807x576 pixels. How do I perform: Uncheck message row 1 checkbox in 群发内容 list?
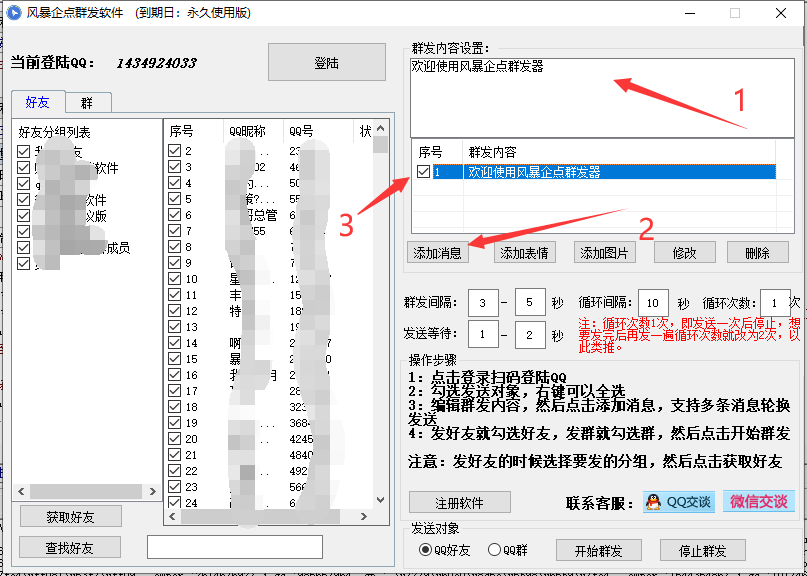424,172
